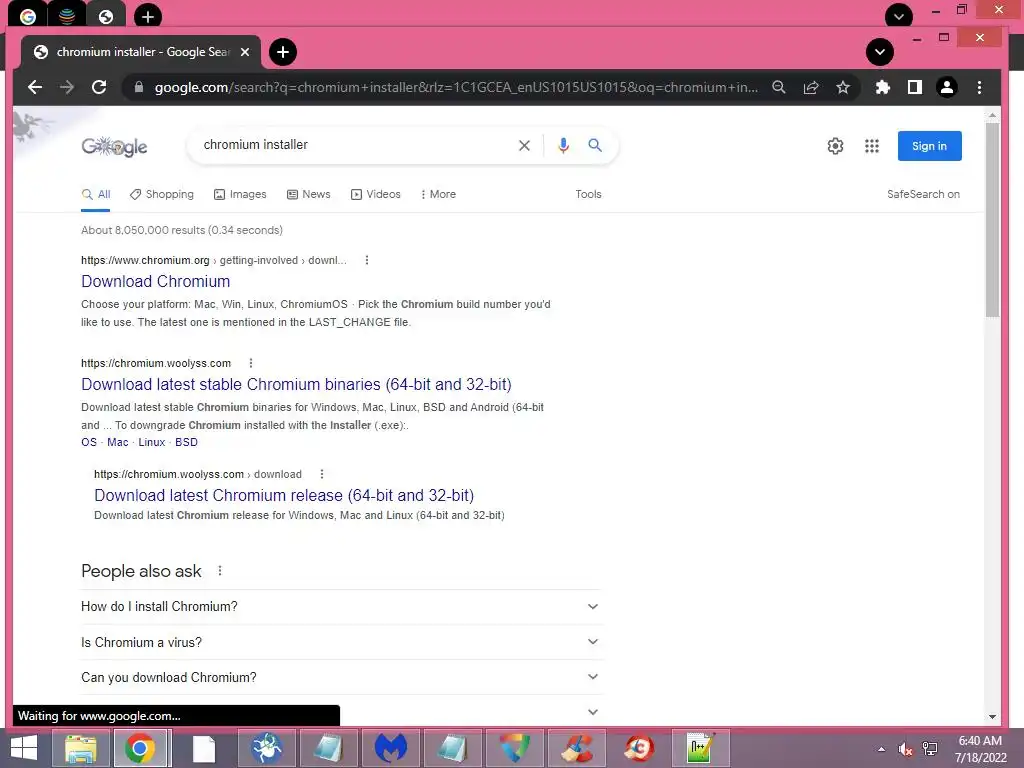The image size is (1024, 768).
Task: Click scrollbar down arrow
Action: 992,716
